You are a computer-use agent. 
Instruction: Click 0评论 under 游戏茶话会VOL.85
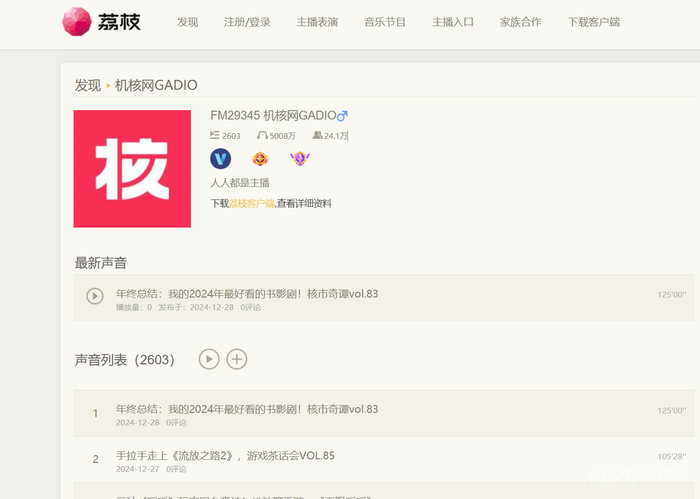176,469
